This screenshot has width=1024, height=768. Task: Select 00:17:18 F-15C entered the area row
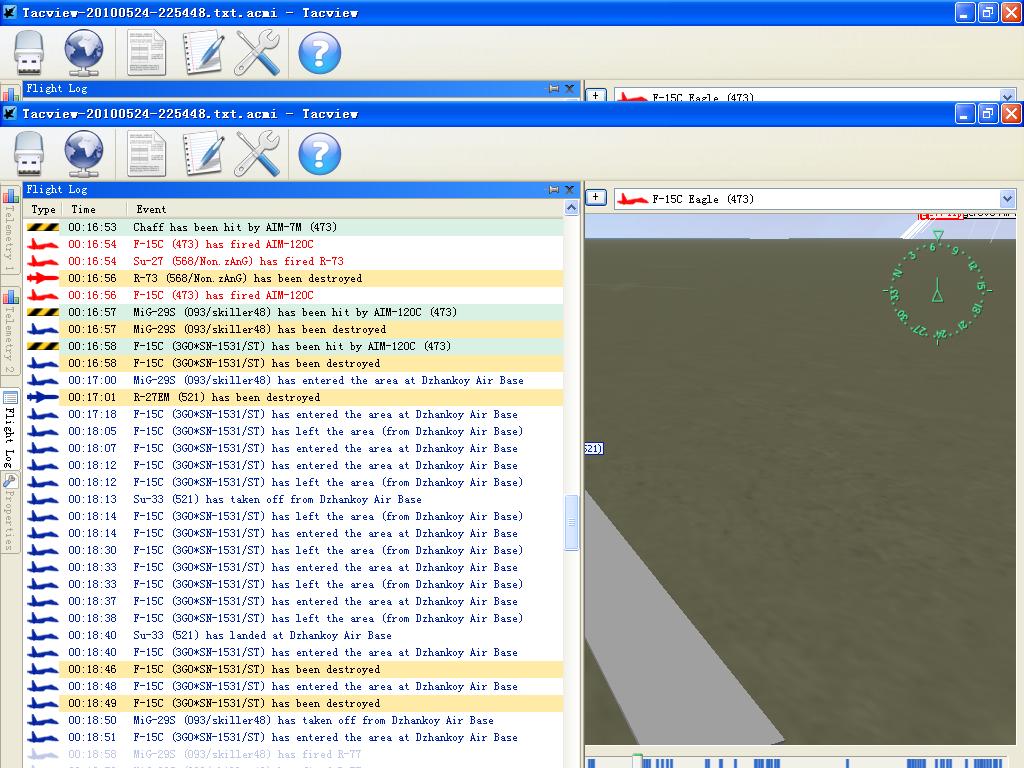pos(294,414)
